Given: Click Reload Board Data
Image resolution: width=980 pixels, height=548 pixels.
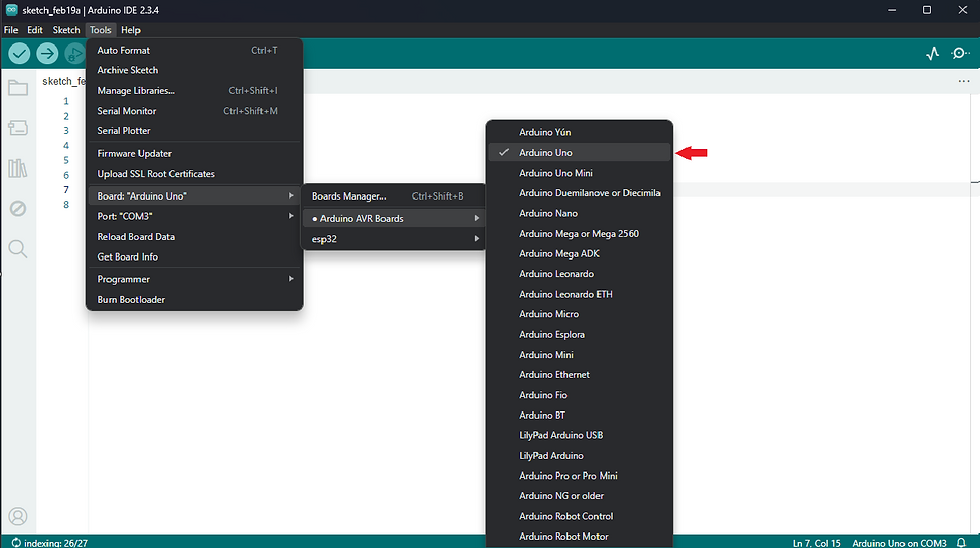Looking at the screenshot, I should point(194,237).
